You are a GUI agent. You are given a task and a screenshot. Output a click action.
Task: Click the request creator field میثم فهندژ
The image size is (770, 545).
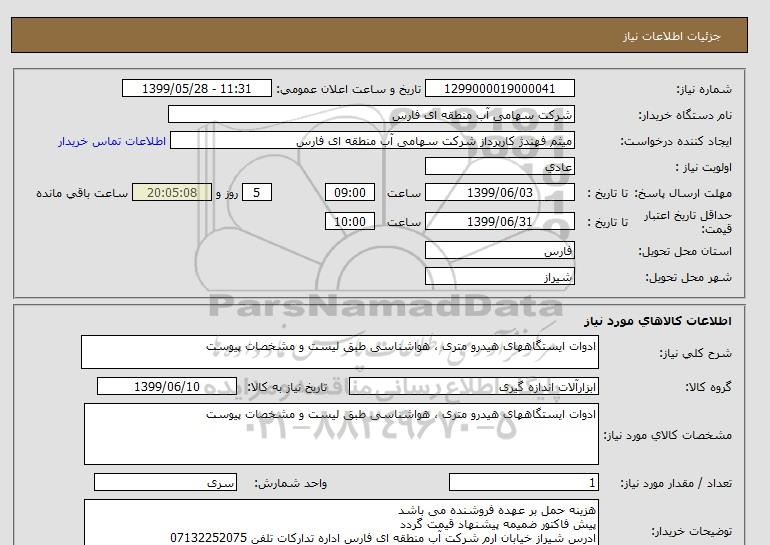[372, 140]
